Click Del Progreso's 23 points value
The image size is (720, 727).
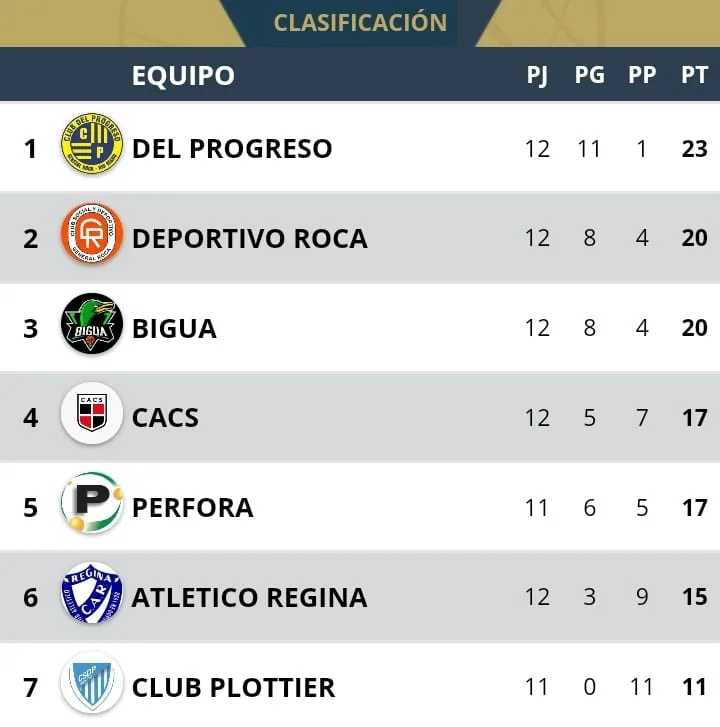point(694,148)
